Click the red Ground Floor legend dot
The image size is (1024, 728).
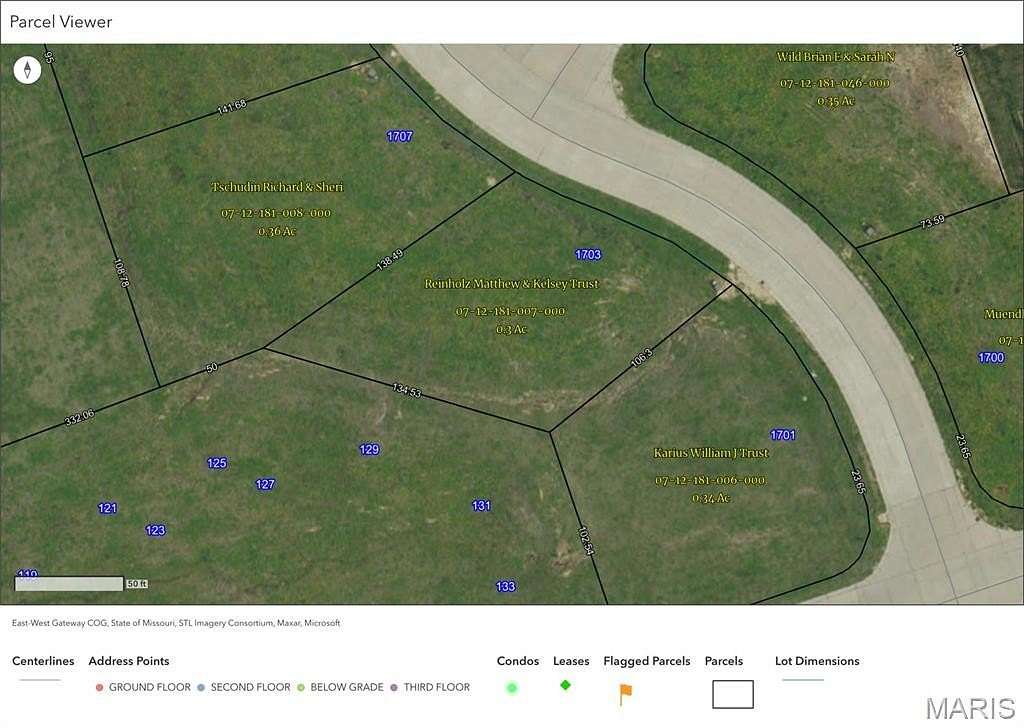(x=98, y=687)
